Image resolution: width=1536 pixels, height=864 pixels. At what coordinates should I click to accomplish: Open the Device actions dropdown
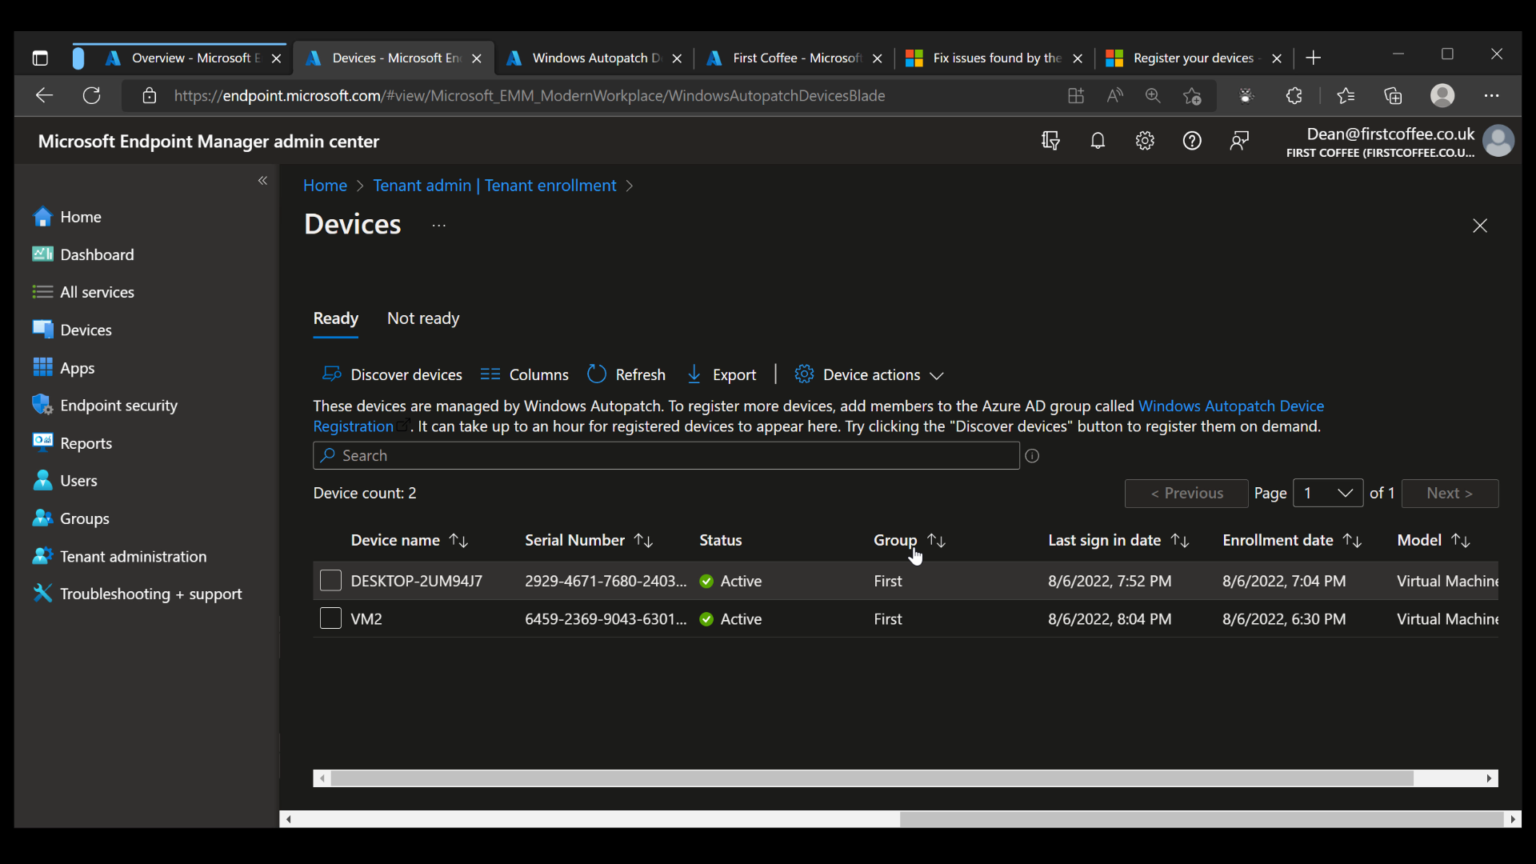tap(870, 374)
